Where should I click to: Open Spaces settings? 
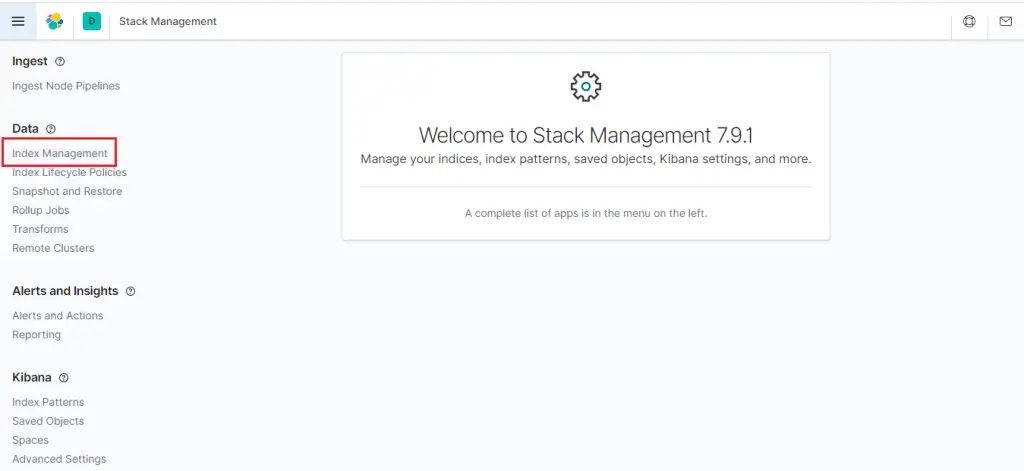point(31,440)
